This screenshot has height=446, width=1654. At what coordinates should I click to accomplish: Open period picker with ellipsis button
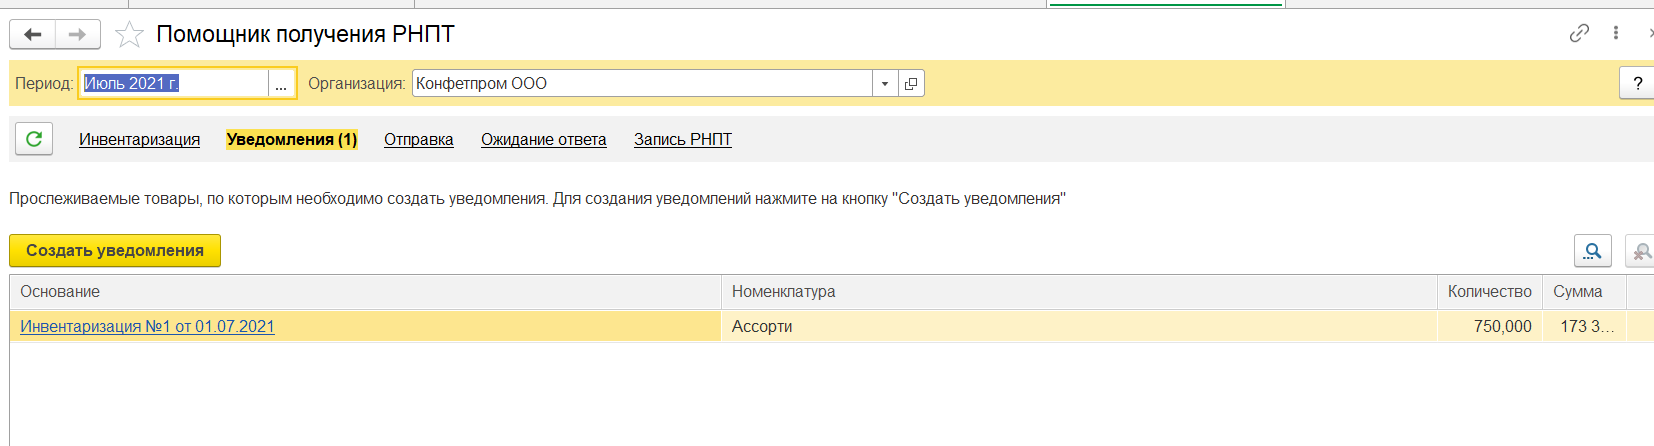[x=281, y=84]
